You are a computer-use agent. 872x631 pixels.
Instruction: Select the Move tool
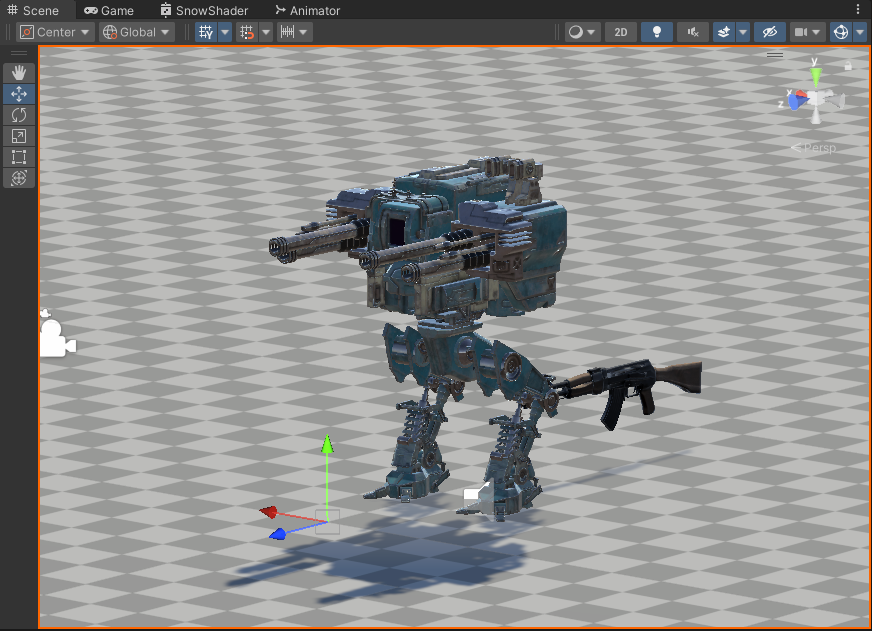(19, 94)
